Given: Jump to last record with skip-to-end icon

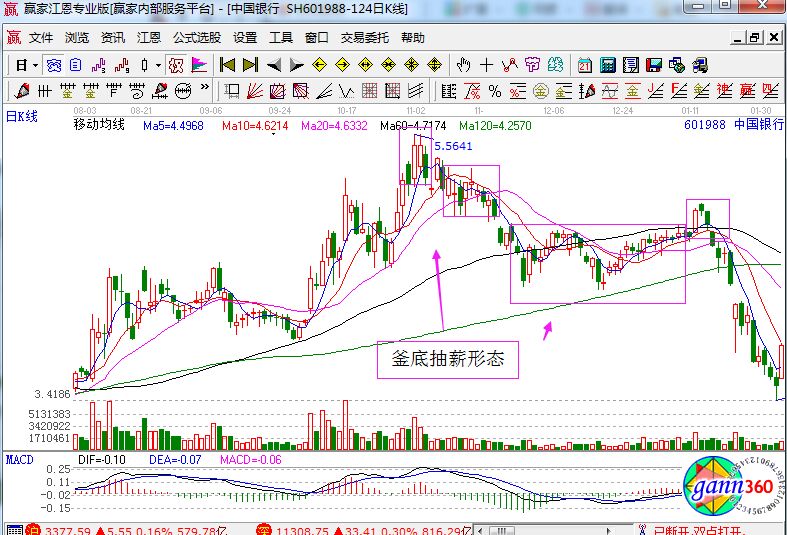Looking at the screenshot, I should [250, 65].
